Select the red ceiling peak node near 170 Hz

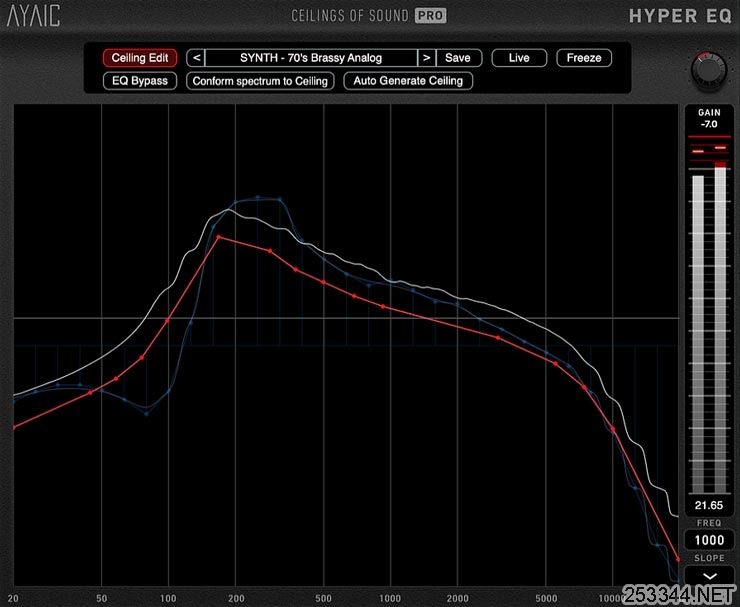click(x=219, y=237)
